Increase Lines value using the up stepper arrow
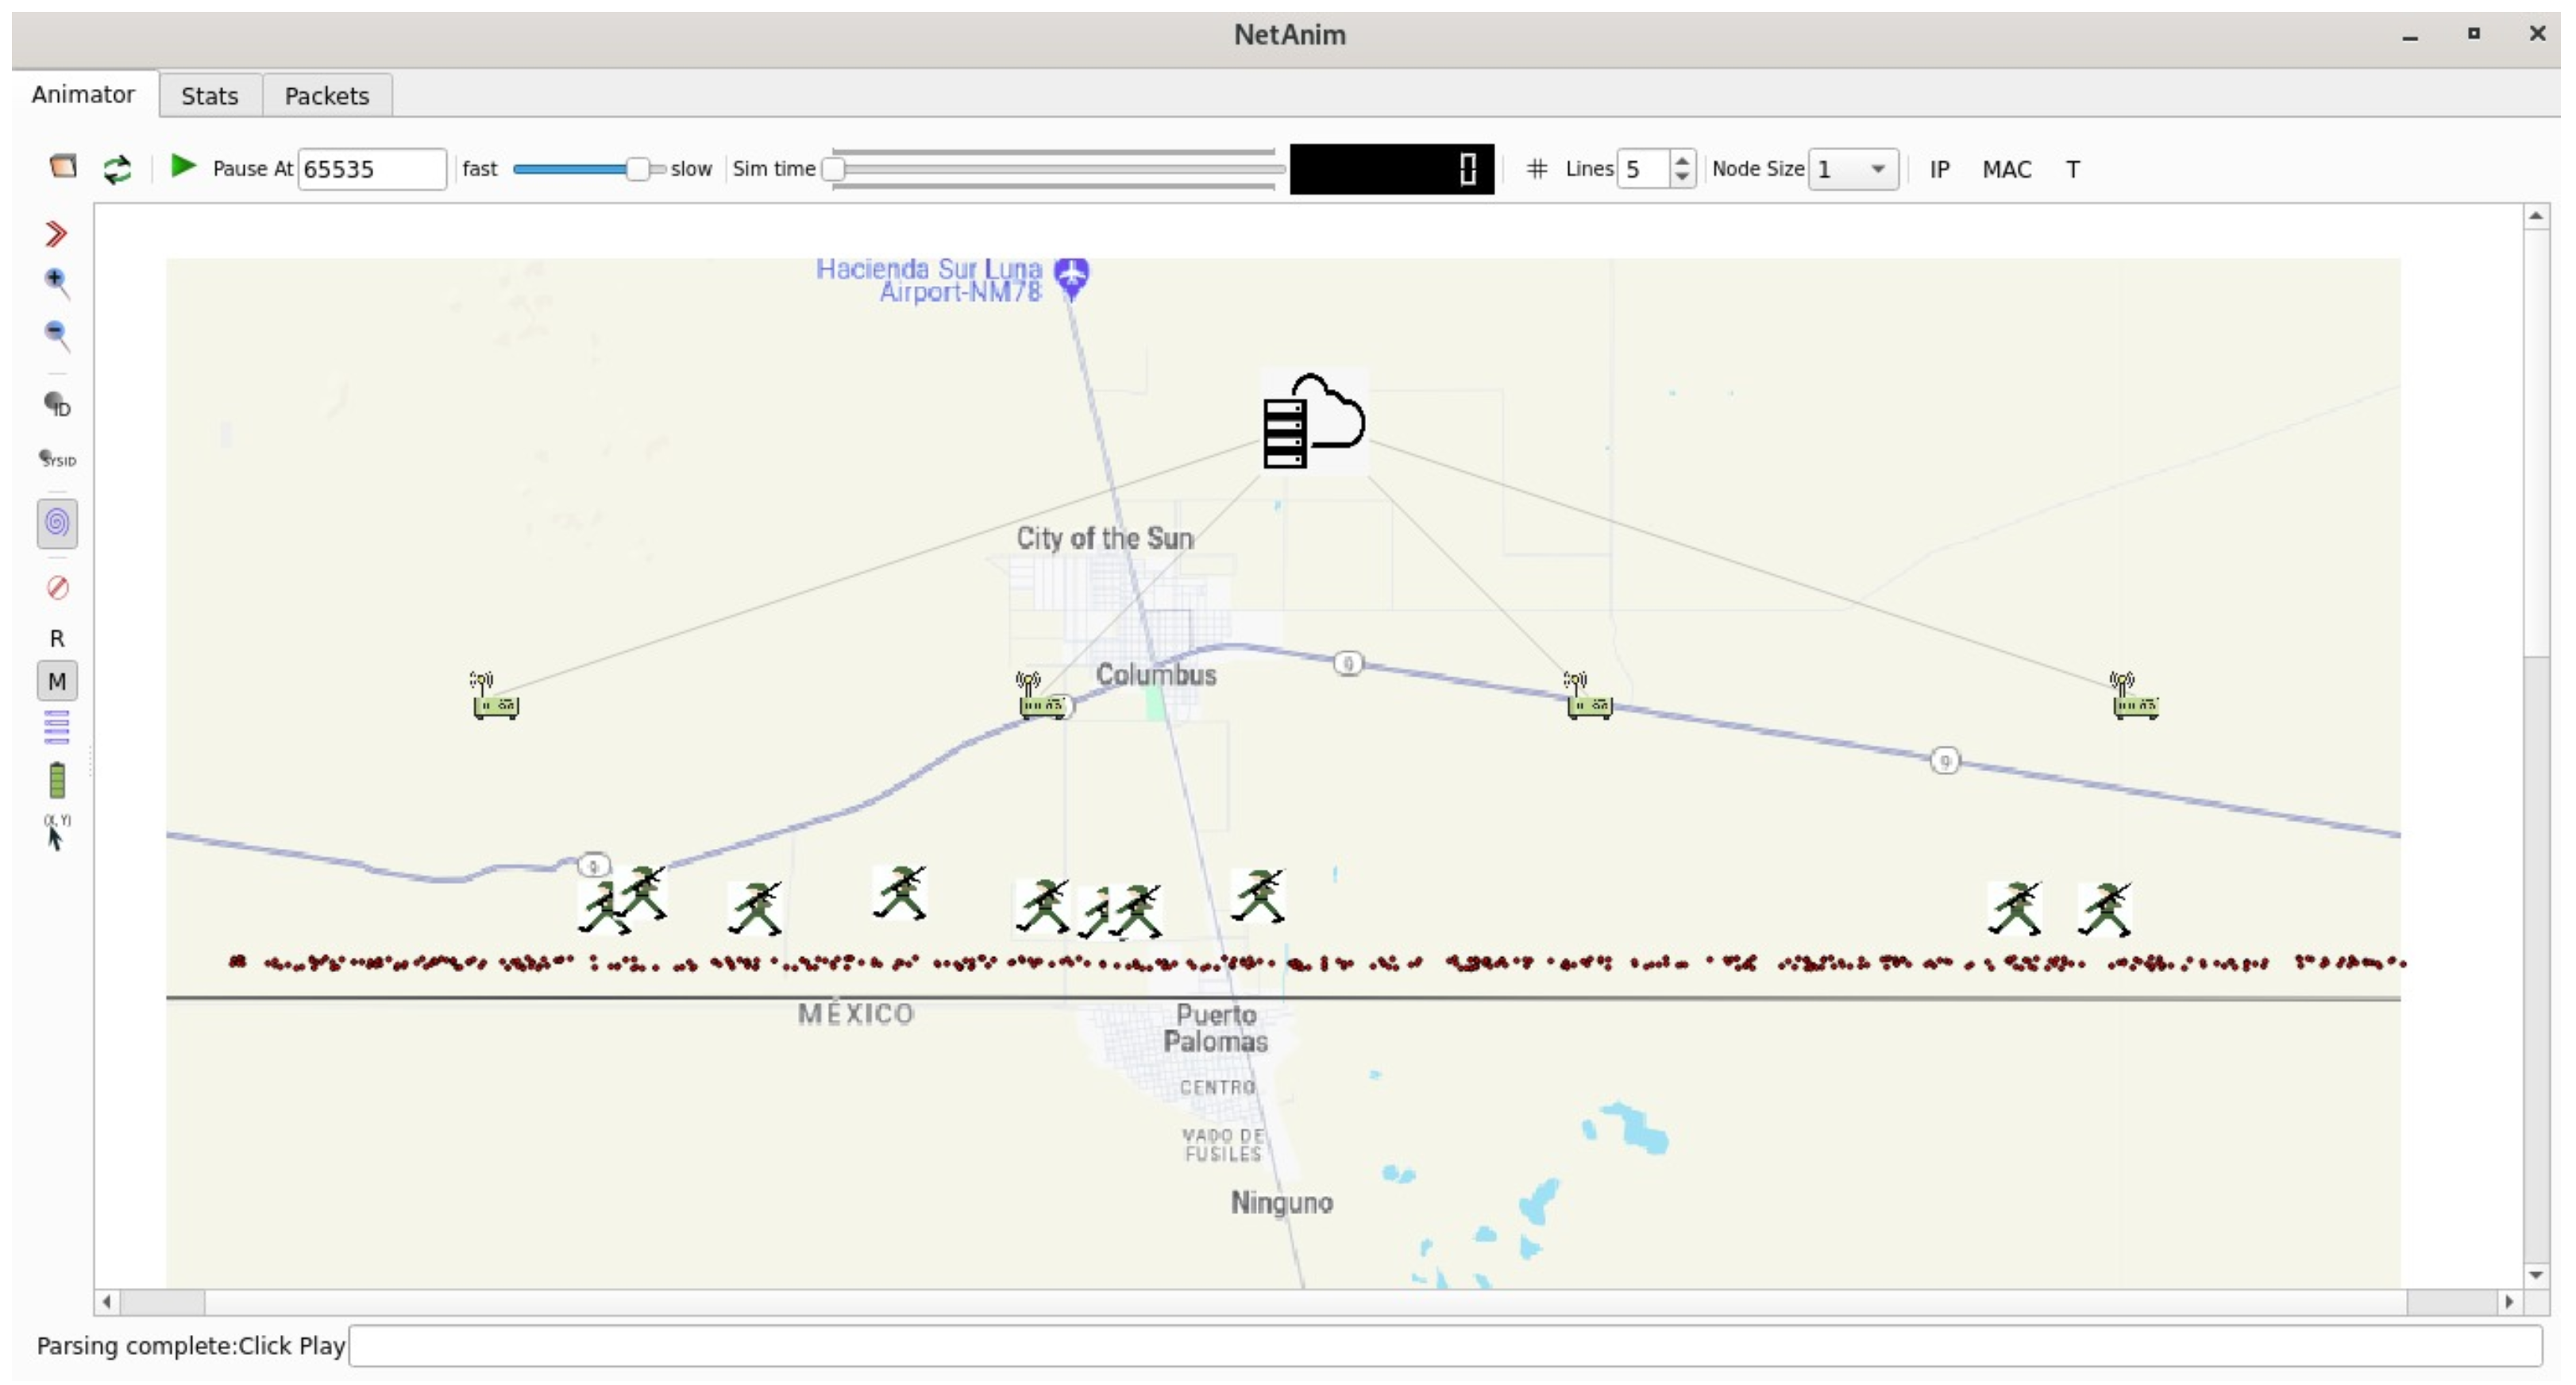 point(1682,160)
